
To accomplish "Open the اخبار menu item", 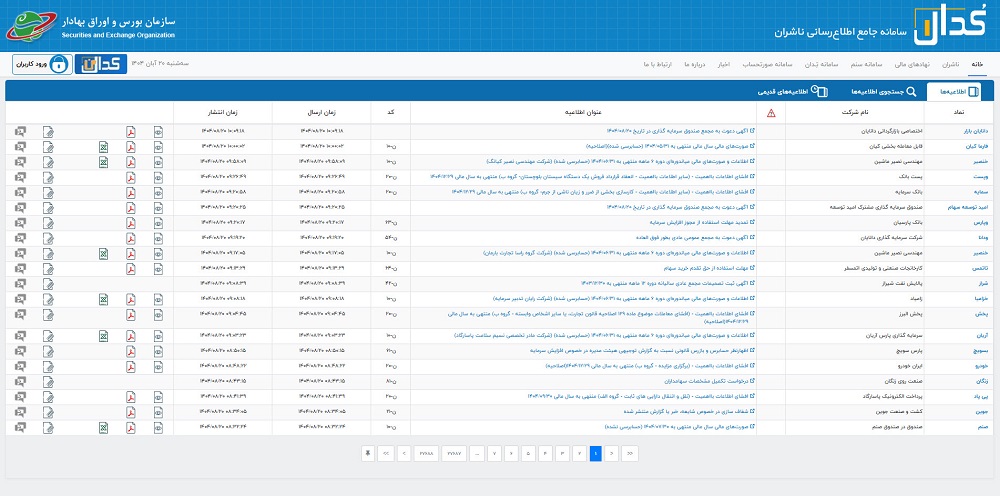I will tap(723, 64).
